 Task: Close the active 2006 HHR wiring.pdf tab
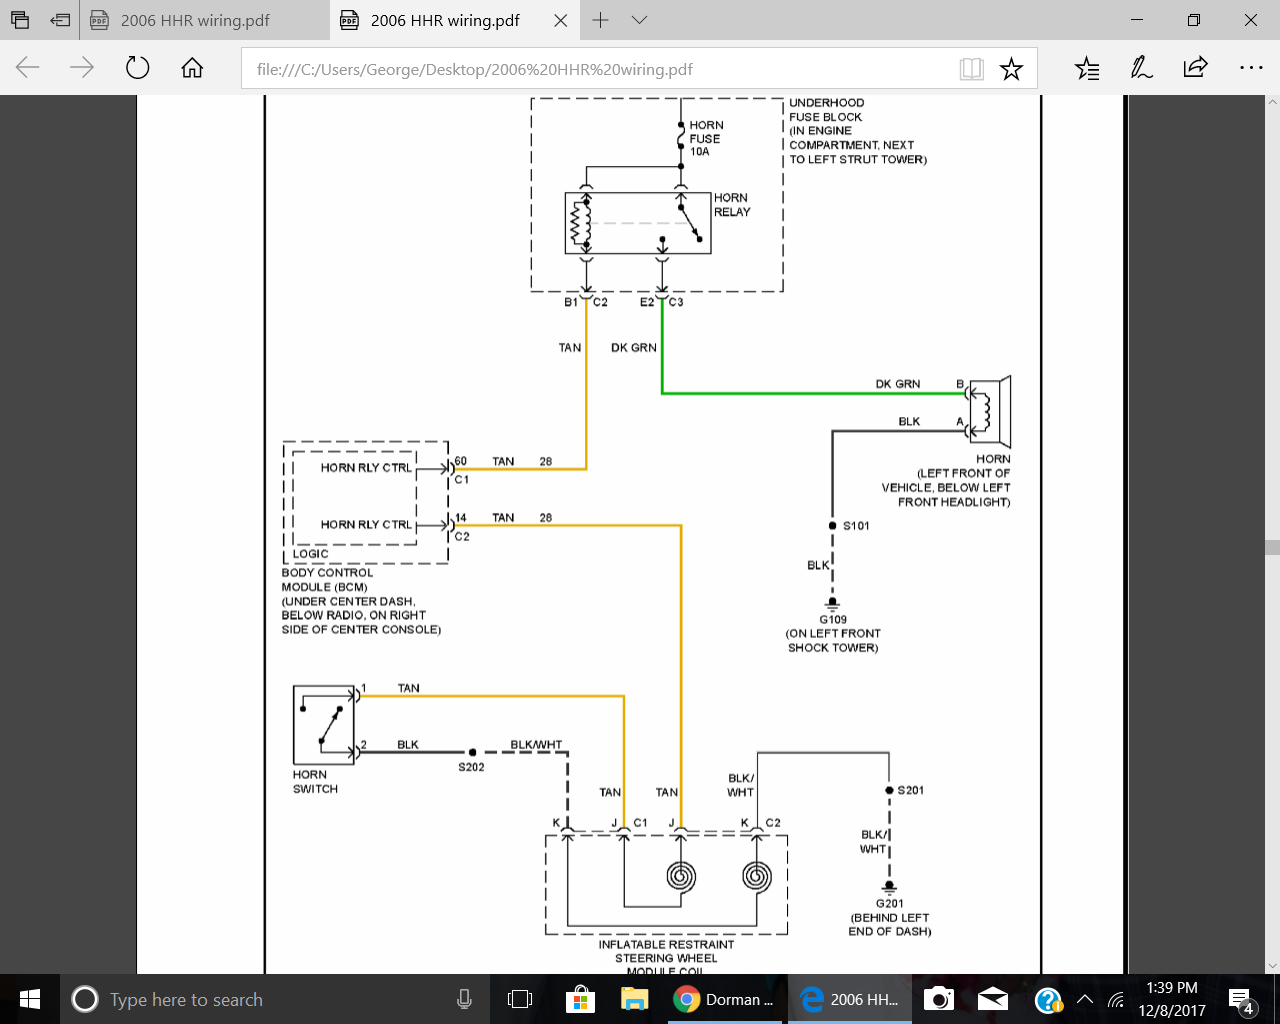[560, 20]
